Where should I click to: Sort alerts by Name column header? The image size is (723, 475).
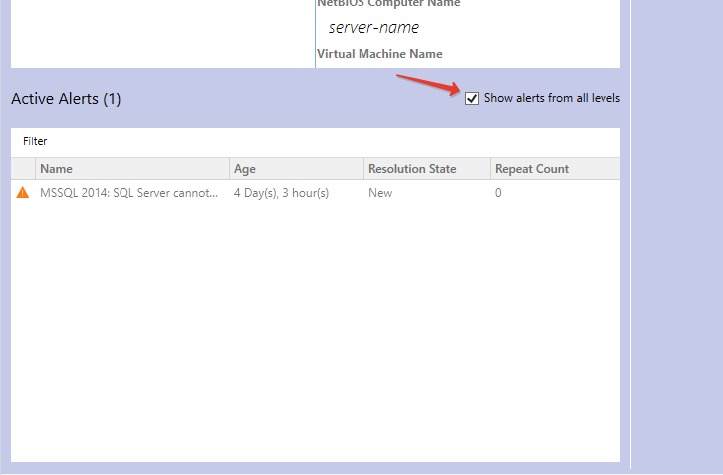tap(132, 169)
